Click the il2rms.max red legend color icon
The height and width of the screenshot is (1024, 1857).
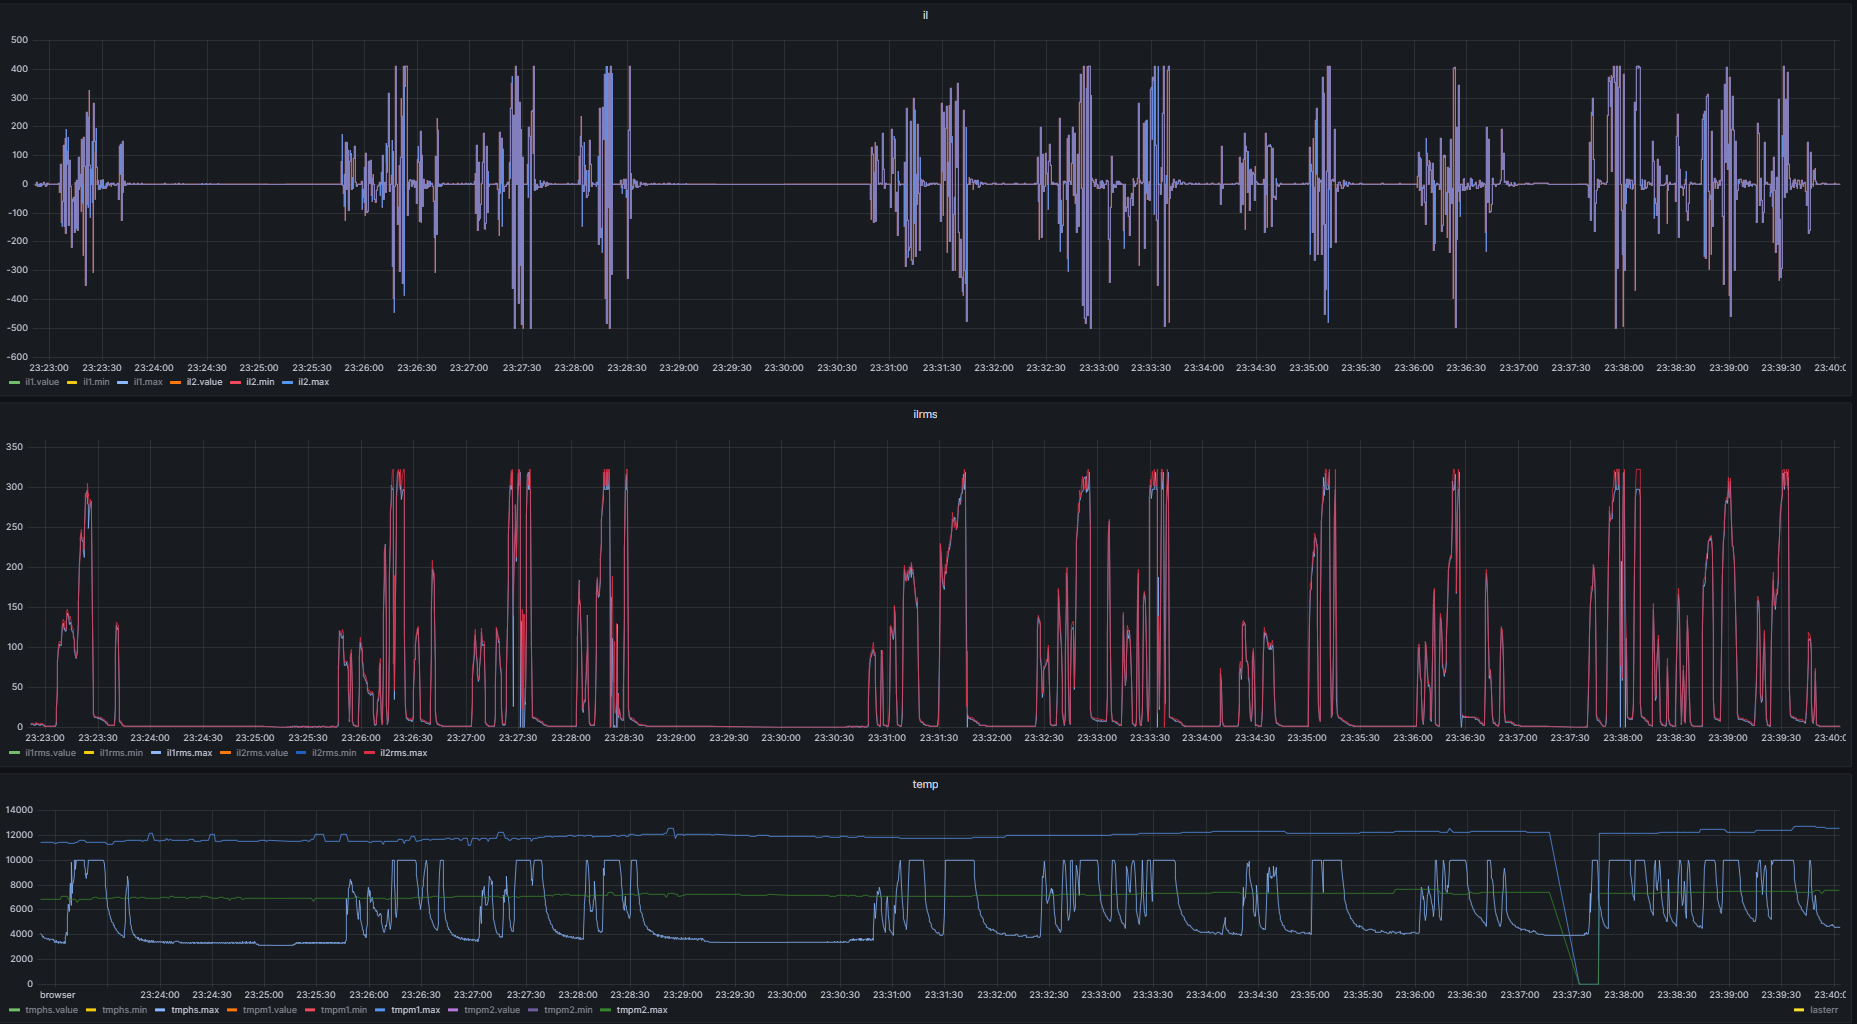[x=370, y=753]
